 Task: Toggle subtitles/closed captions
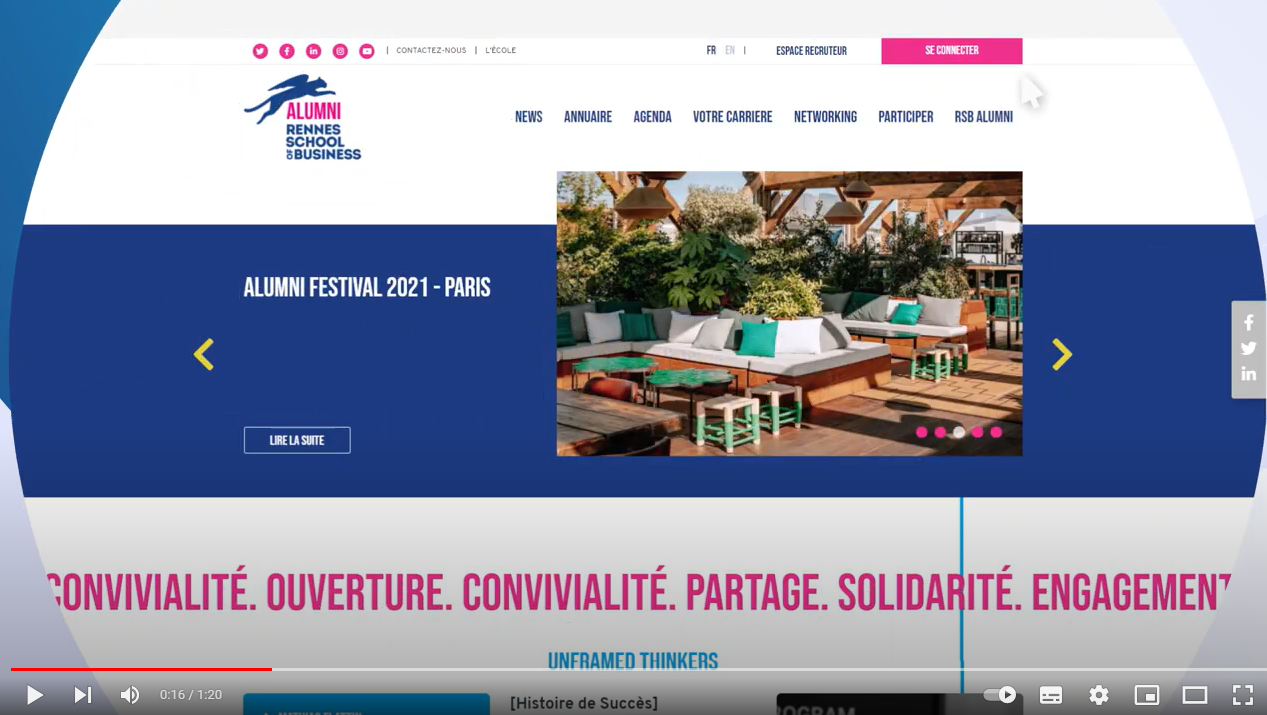pos(1051,695)
